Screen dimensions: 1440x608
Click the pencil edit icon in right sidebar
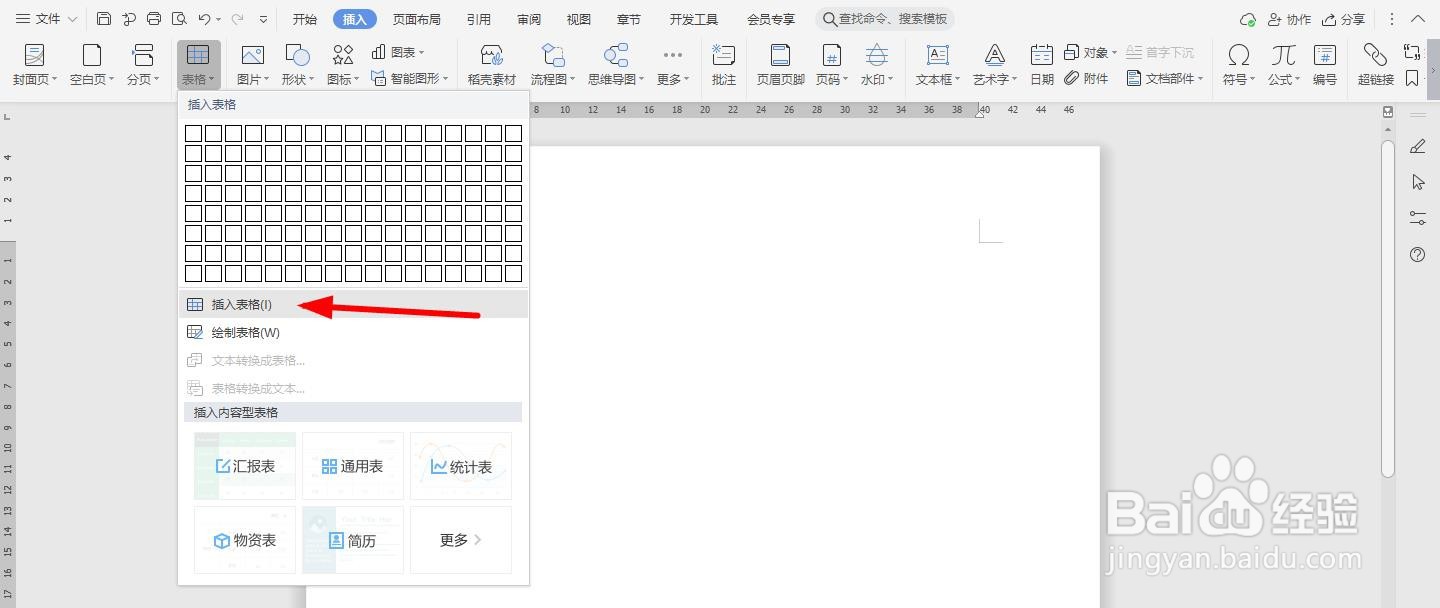point(1417,146)
